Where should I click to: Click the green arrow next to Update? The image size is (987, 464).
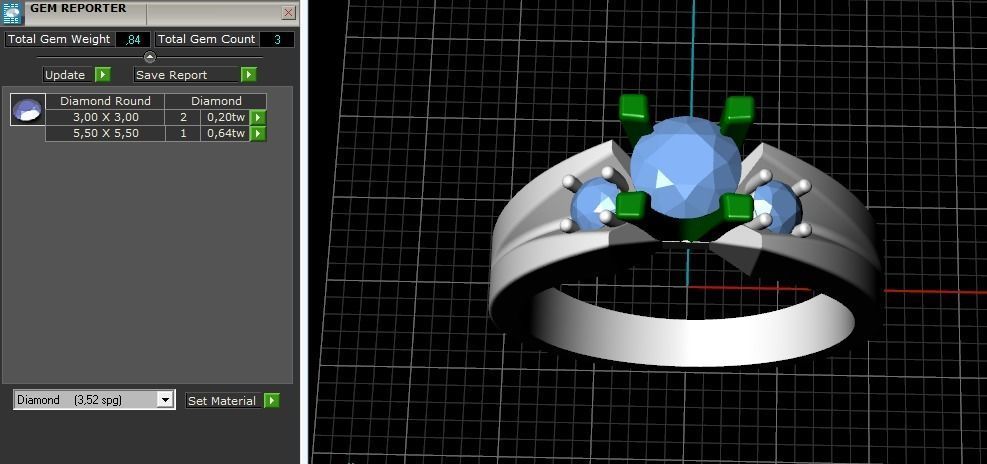103,75
